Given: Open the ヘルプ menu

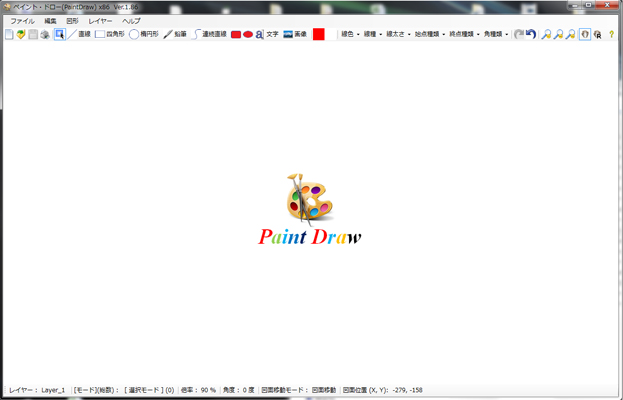Looking at the screenshot, I should 131,21.
